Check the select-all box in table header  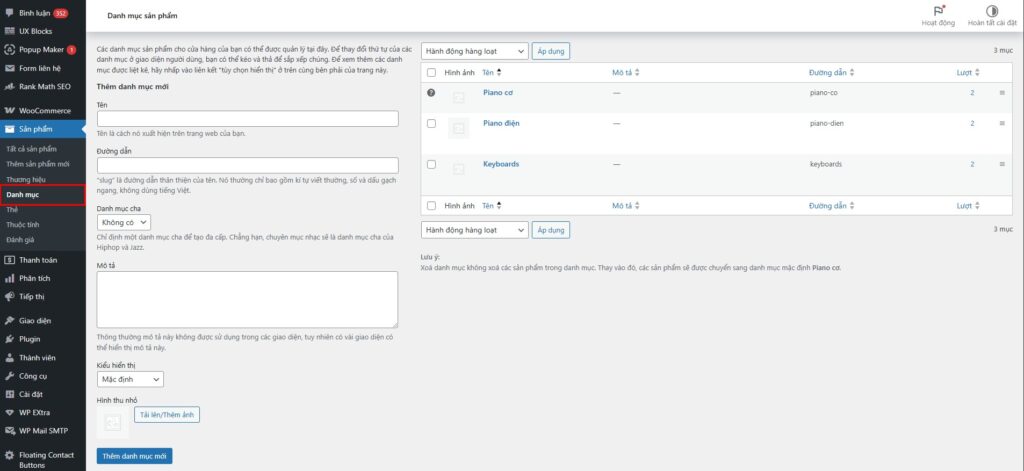[431, 73]
